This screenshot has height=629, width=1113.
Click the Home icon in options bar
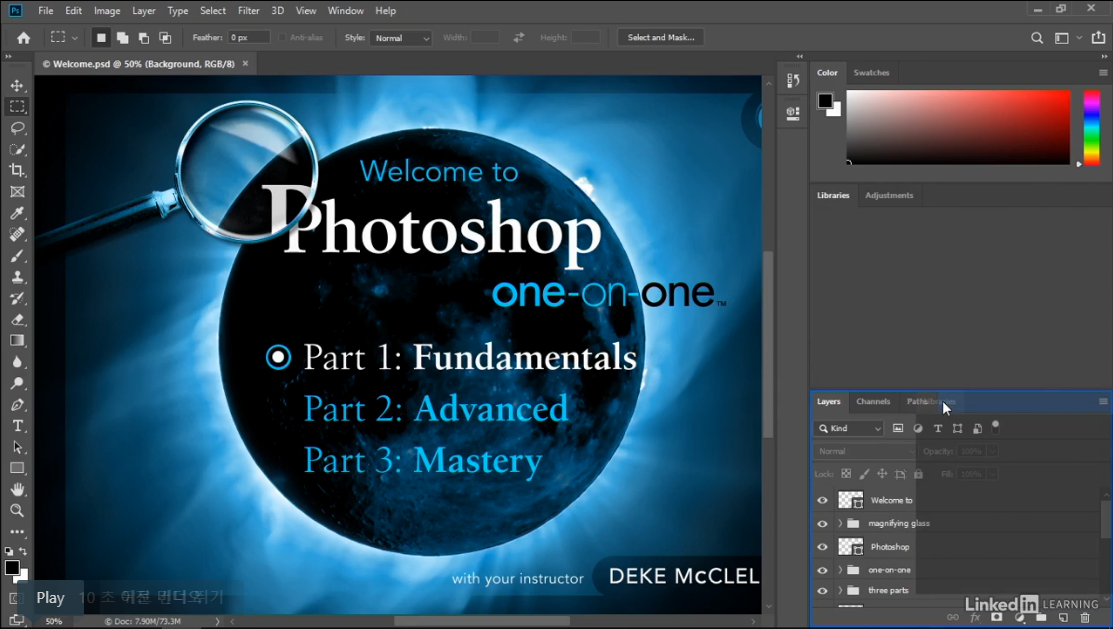[23, 38]
